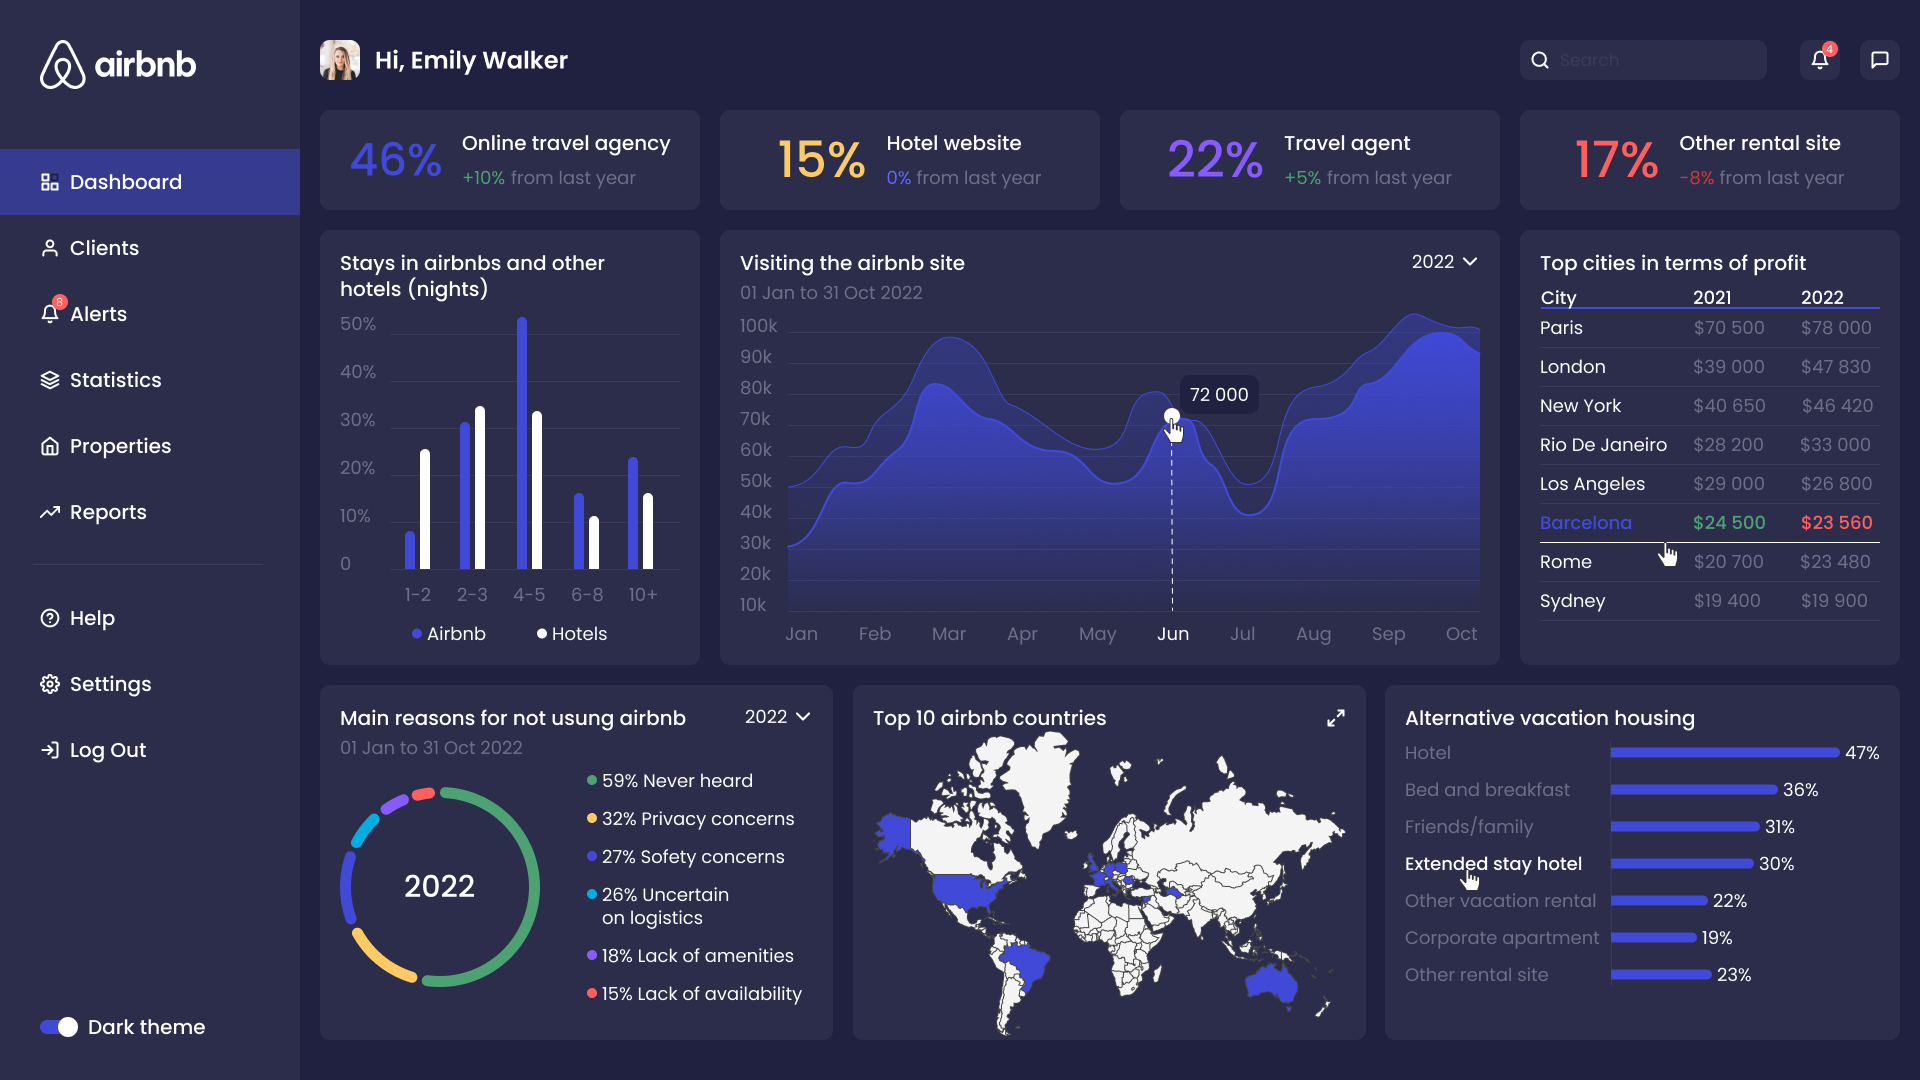This screenshot has height=1080, width=1920.
Task: Select the Jun label on the chart axis
Action: [1173, 634]
